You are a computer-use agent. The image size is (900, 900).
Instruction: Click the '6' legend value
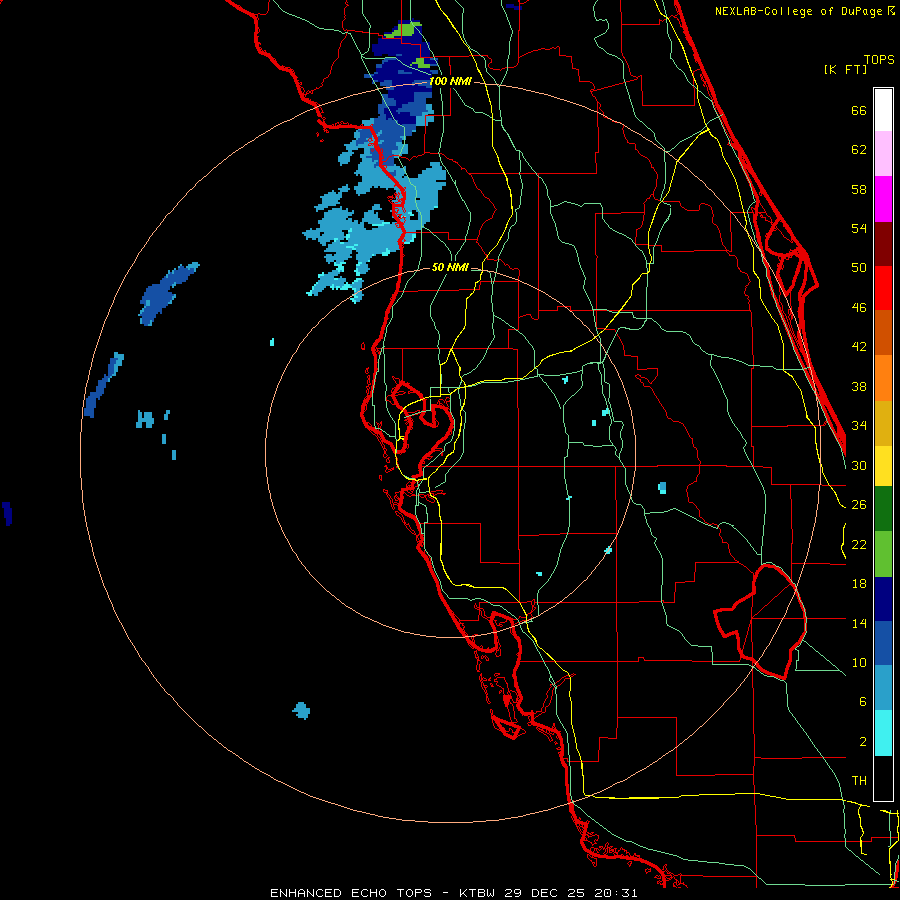point(863,702)
